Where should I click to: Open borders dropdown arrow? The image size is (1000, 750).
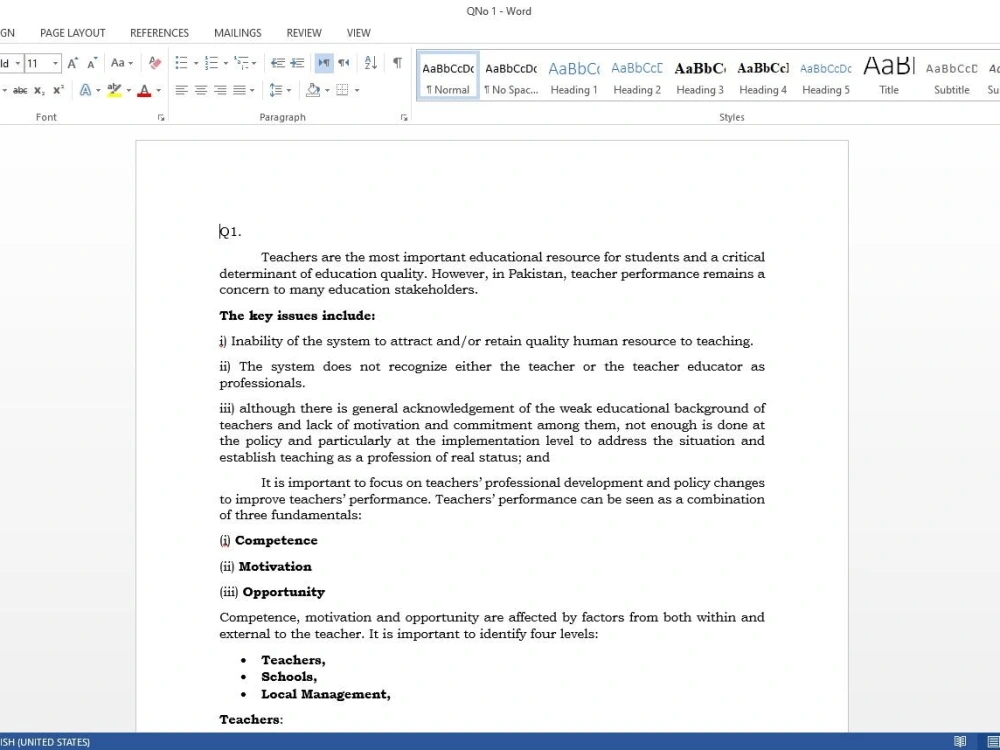(x=357, y=91)
